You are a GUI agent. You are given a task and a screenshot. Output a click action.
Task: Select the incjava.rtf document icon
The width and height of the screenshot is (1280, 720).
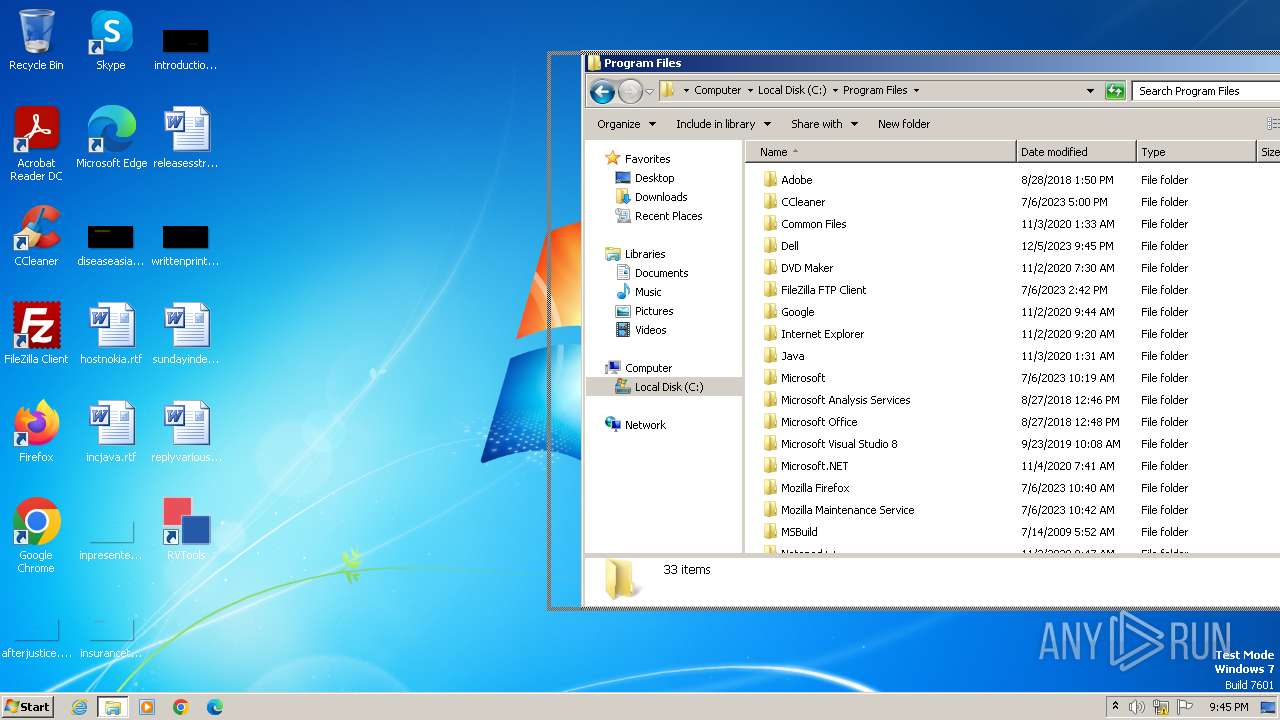pos(111,432)
